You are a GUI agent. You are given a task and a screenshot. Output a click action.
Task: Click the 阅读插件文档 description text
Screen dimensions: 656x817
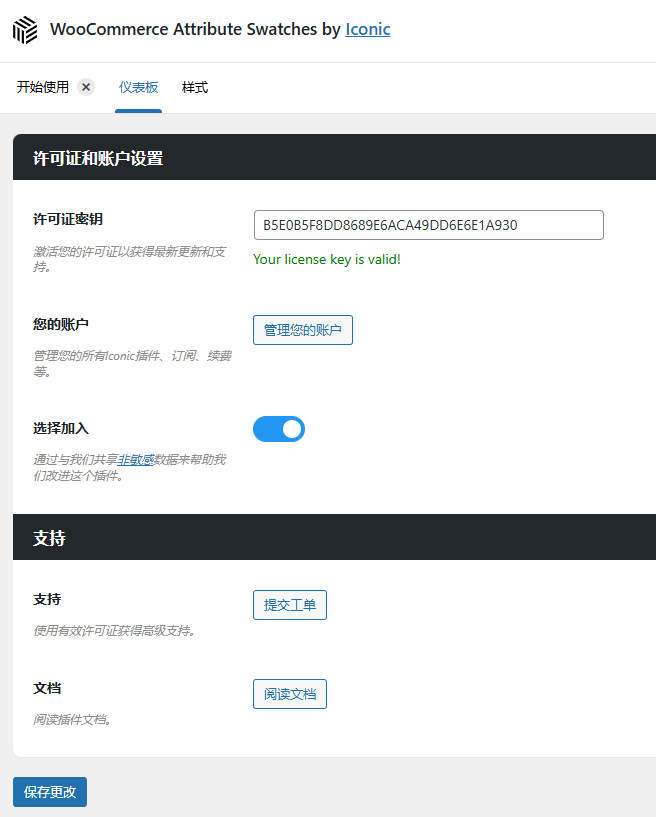coord(72,720)
